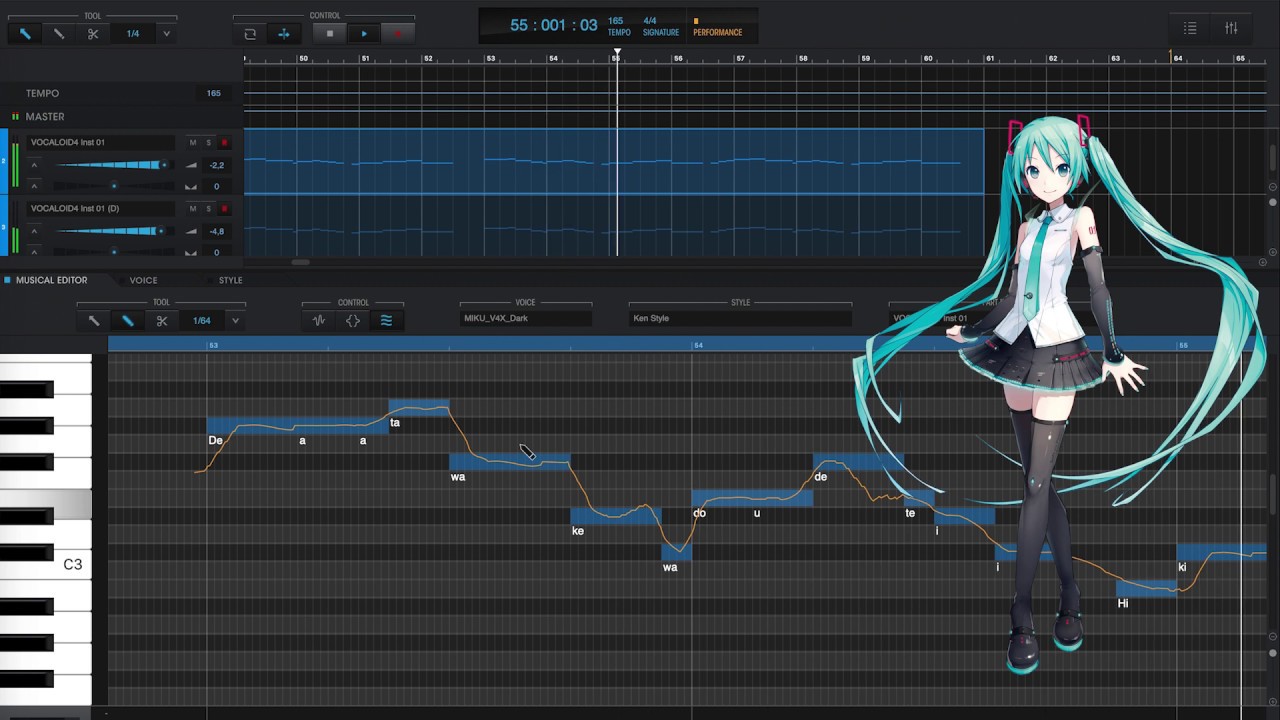Screen dimensions: 1280x720
Task: Switch to the STYLE tab
Action: [x=231, y=280]
